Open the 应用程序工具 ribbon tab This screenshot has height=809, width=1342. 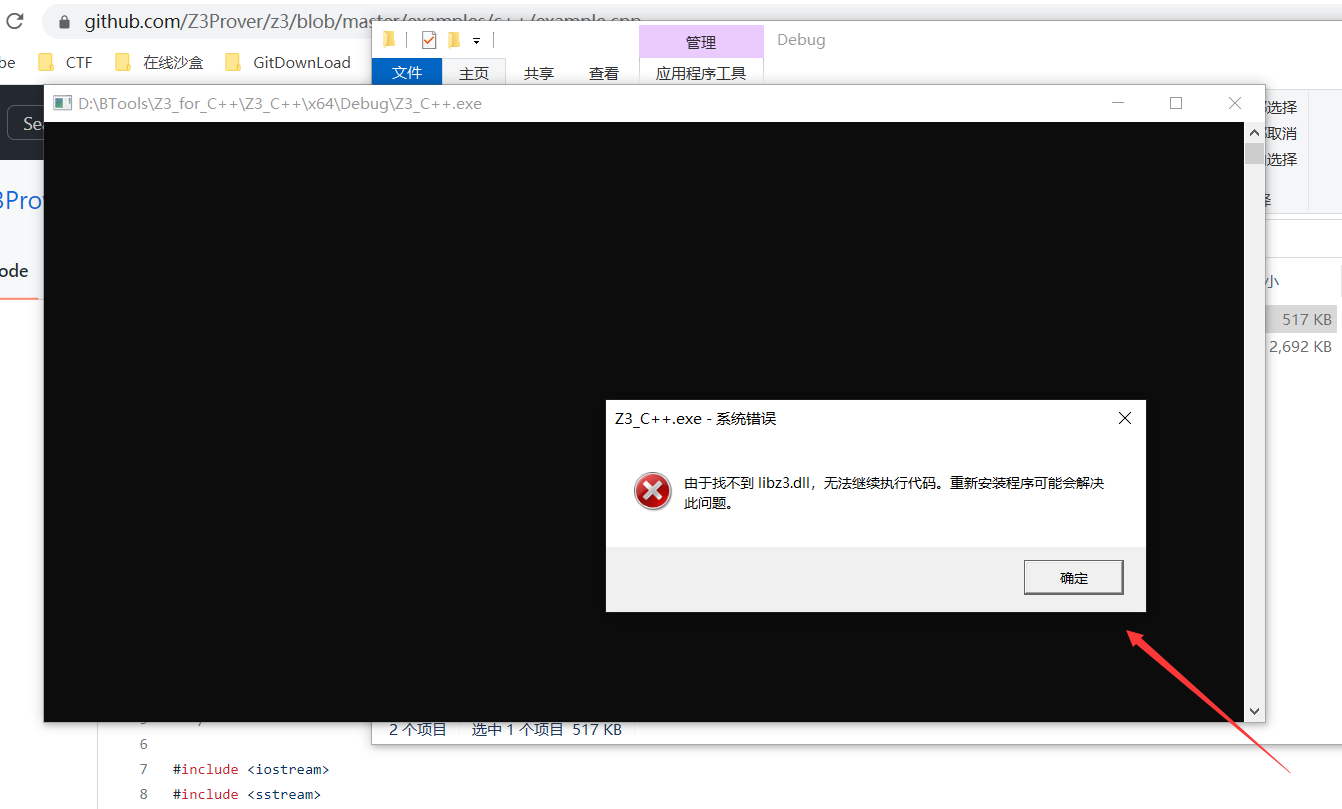pyautogui.click(x=701, y=72)
